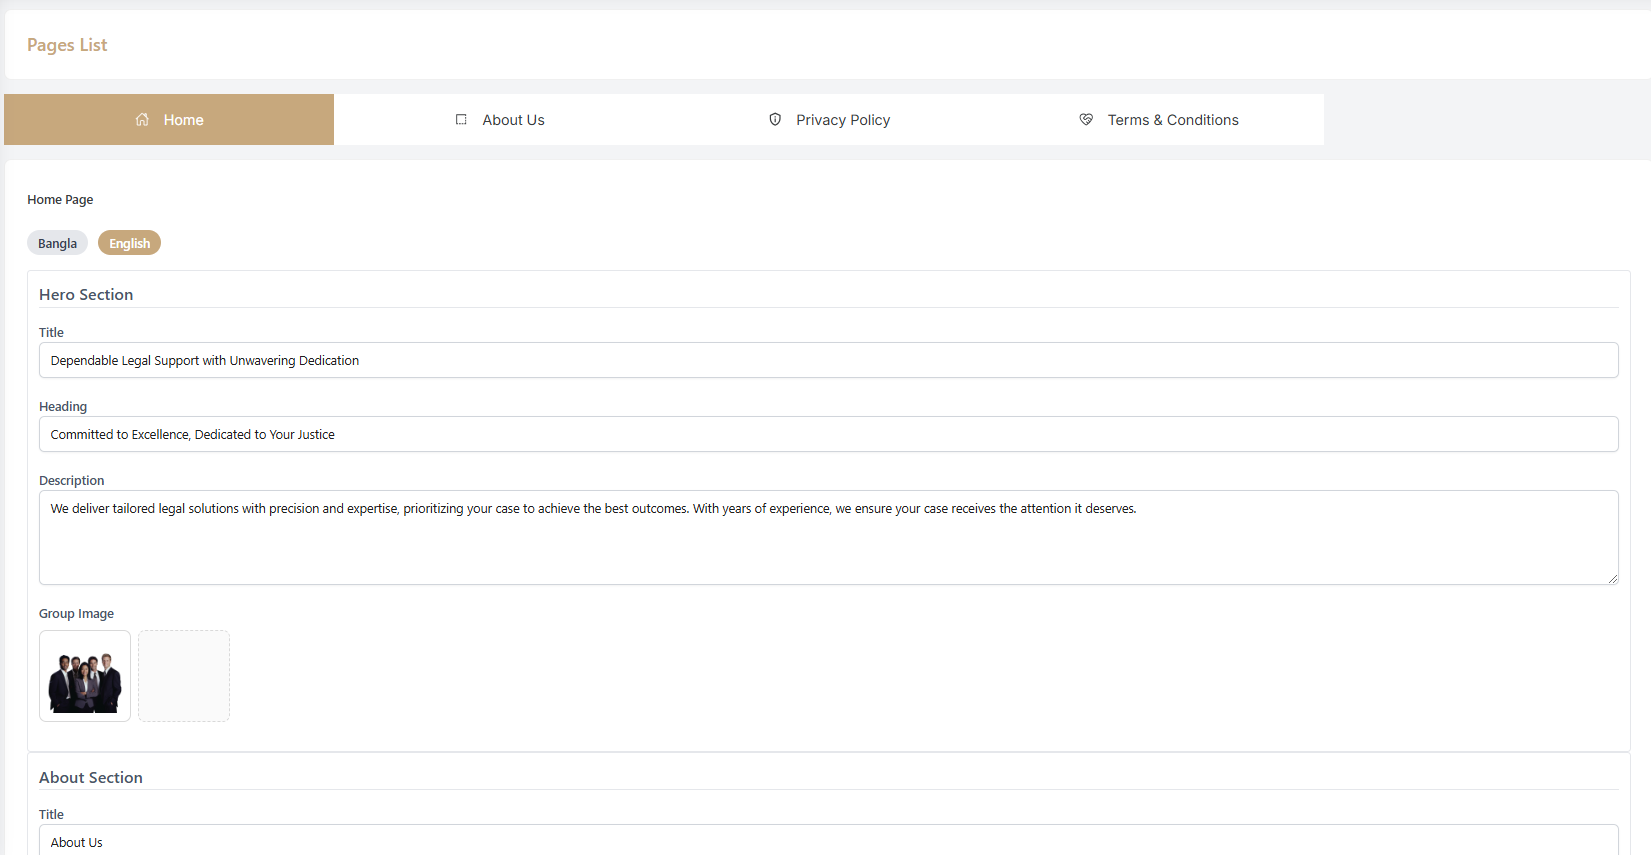Click the shield icon beside Privacy Policy

pyautogui.click(x=775, y=120)
